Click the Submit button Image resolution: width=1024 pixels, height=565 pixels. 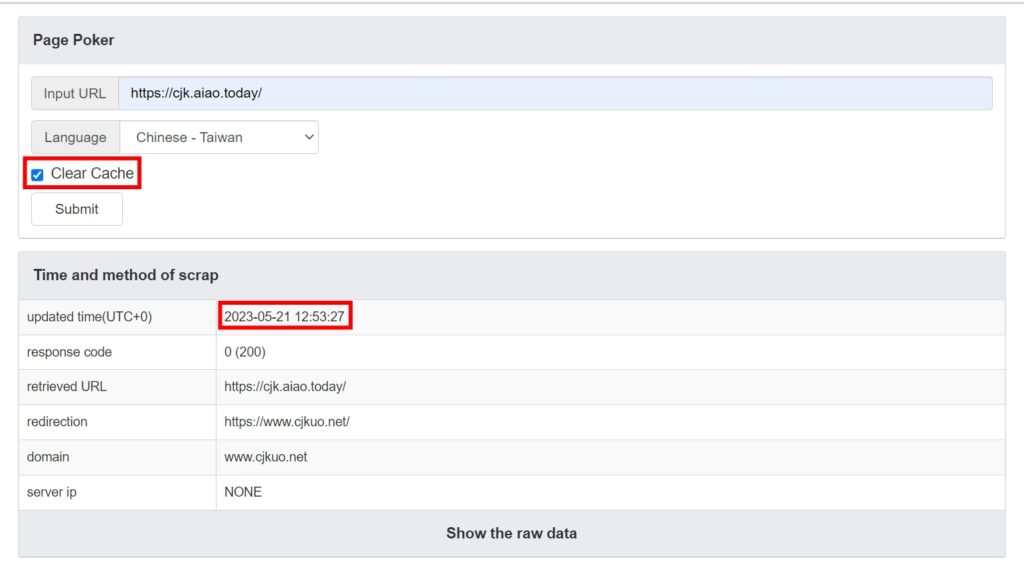pos(76,209)
